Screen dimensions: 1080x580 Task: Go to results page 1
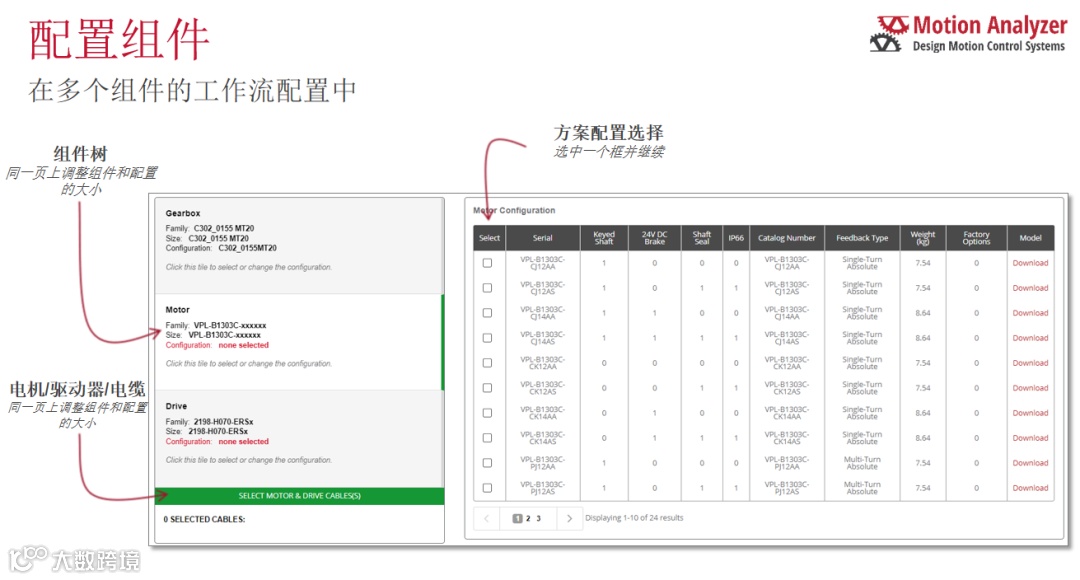coord(517,519)
